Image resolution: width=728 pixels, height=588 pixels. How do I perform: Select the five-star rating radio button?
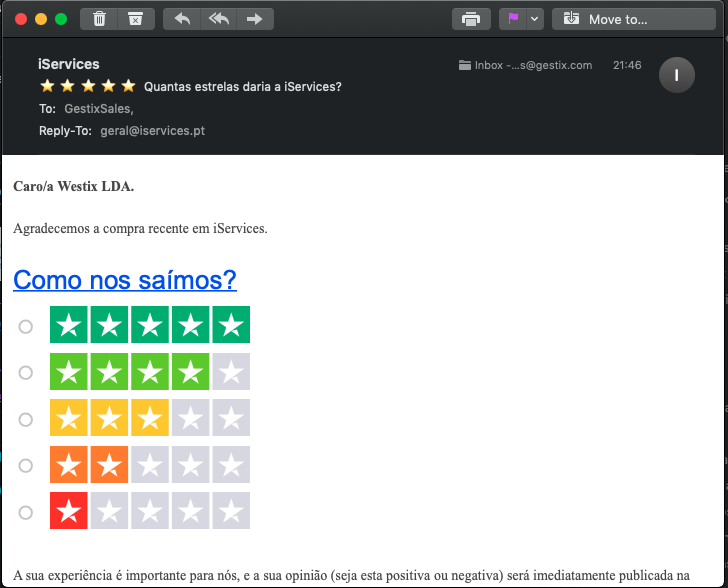pos(26,326)
